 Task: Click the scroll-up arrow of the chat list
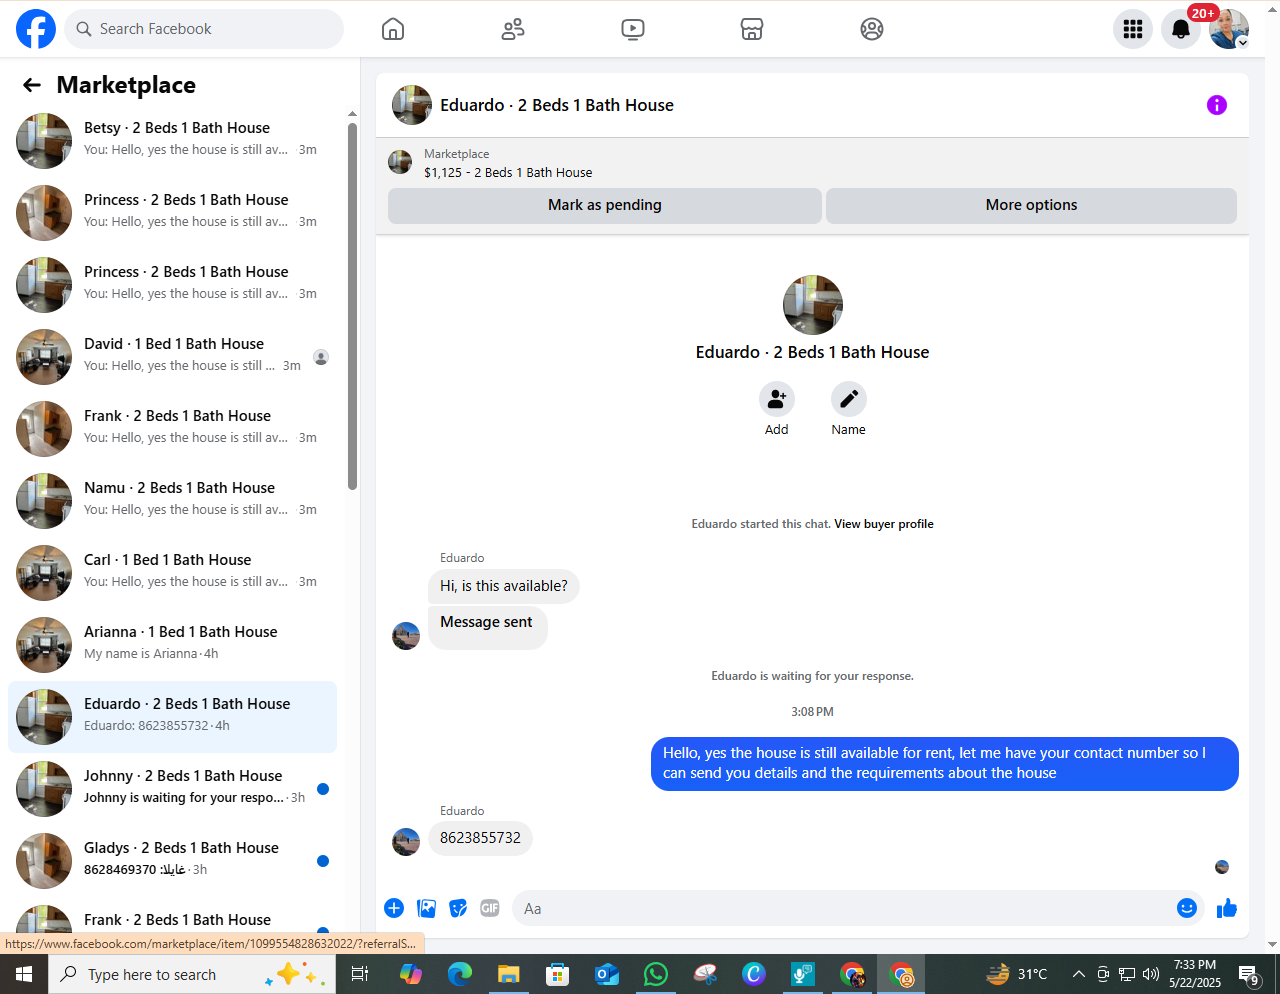(352, 114)
